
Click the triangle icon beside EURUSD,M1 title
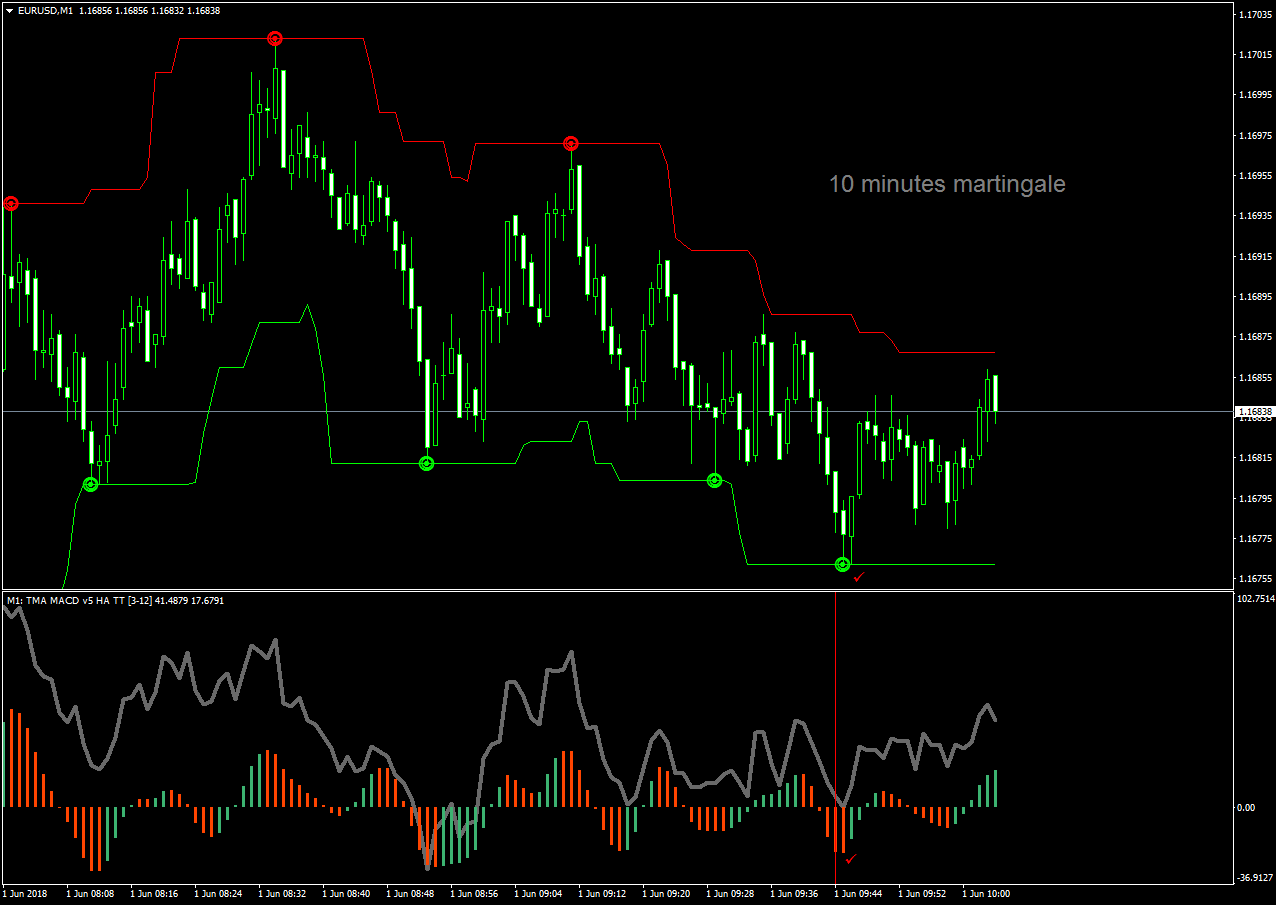coord(9,10)
